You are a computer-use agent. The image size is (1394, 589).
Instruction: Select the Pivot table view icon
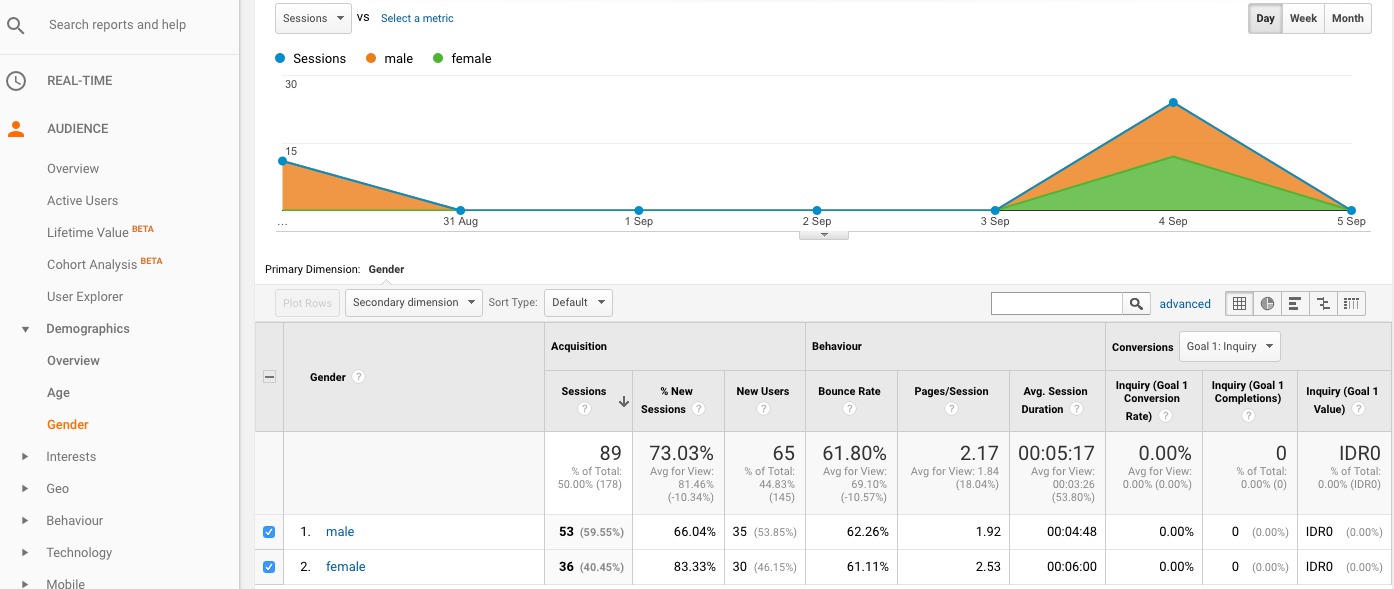click(x=1351, y=304)
